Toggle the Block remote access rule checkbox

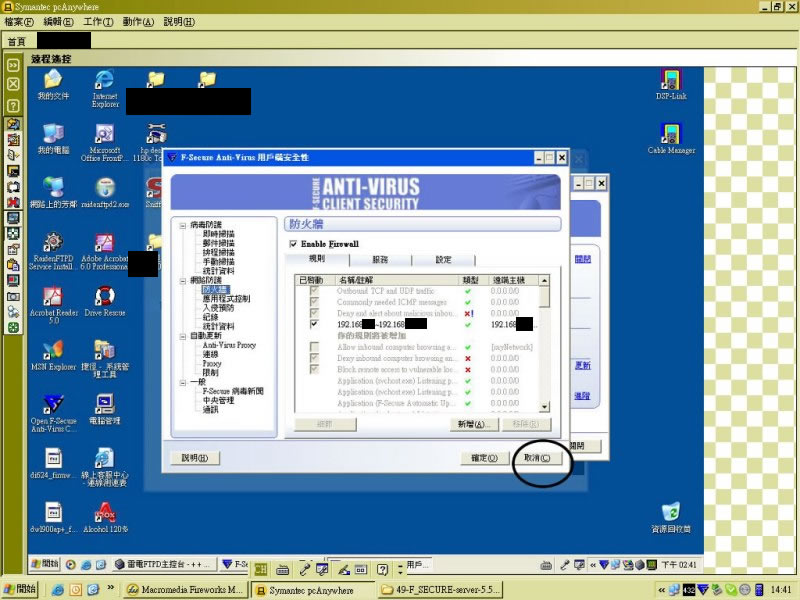click(314, 369)
